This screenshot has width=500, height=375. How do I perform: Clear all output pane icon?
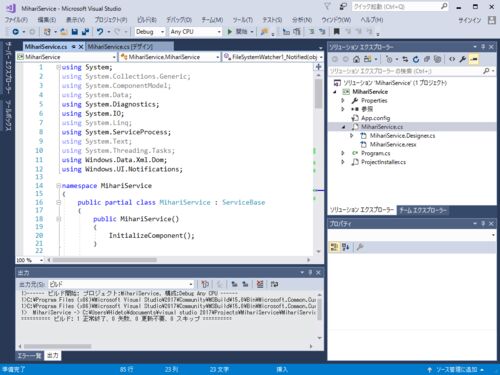(260, 284)
